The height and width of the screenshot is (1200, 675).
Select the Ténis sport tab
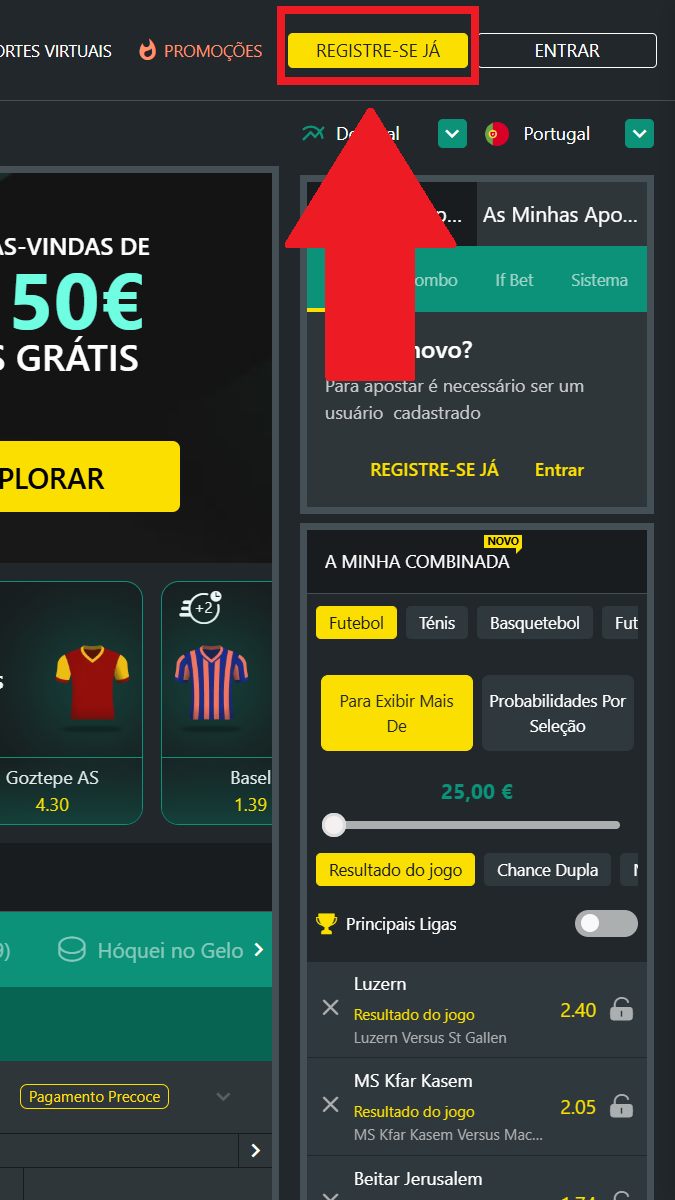coord(437,623)
